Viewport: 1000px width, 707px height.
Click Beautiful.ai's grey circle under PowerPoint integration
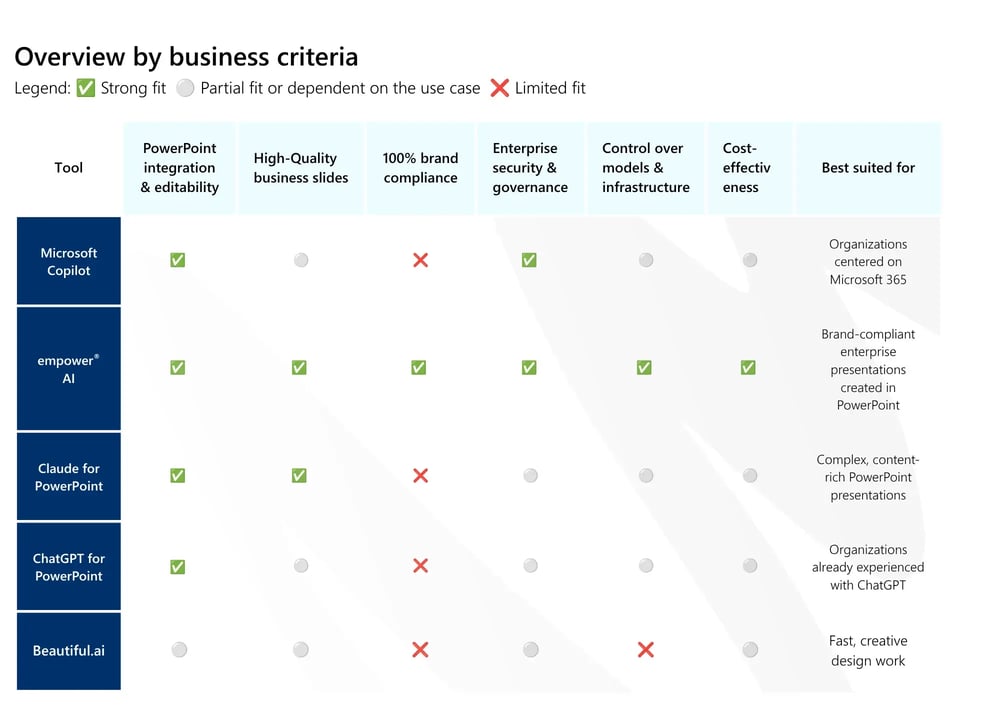(179, 650)
